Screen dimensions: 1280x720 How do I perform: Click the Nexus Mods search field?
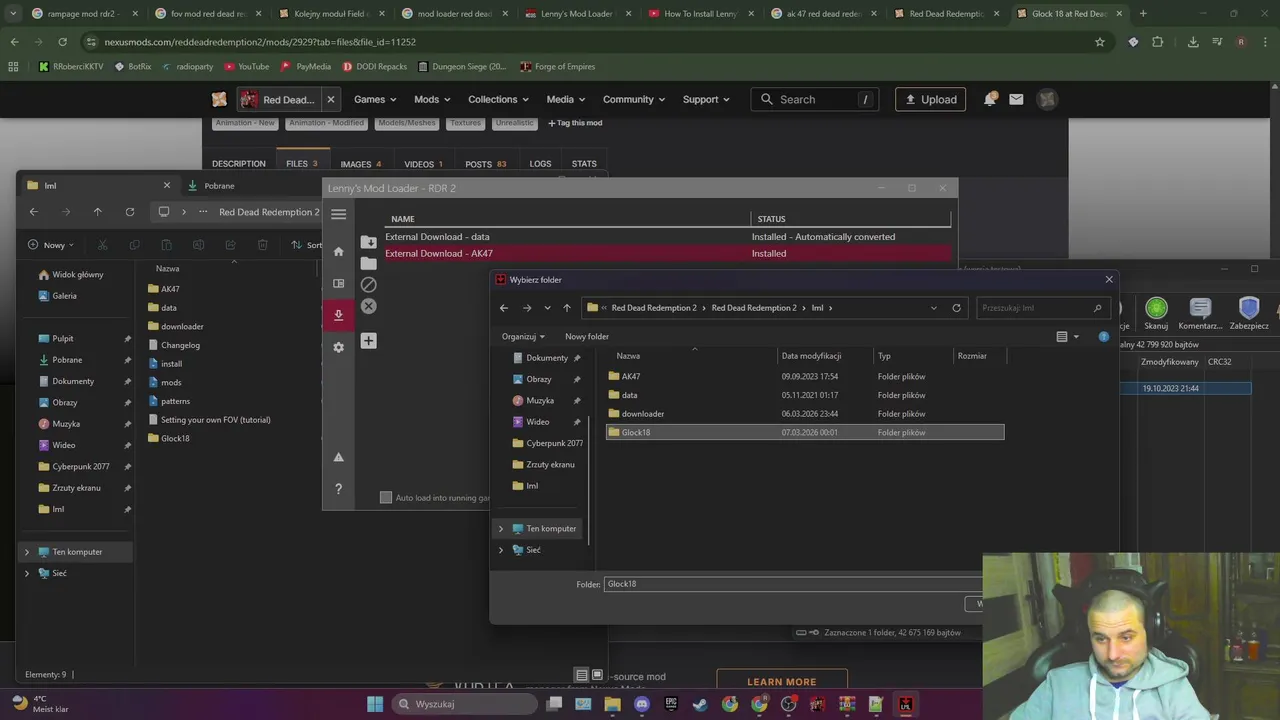click(x=815, y=99)
